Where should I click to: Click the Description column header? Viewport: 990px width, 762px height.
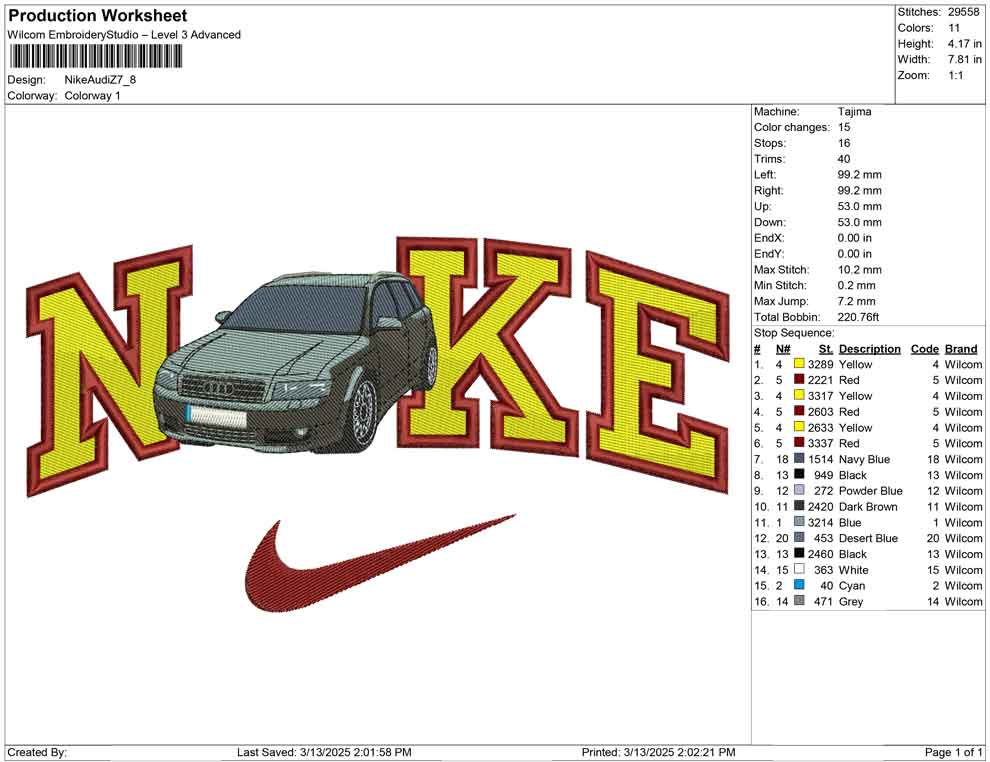tap(869, 348)
